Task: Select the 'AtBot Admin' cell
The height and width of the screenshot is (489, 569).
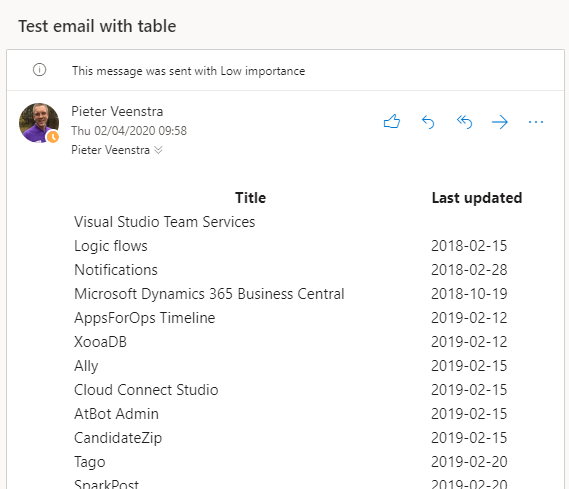Action: (x=116, y=414)
